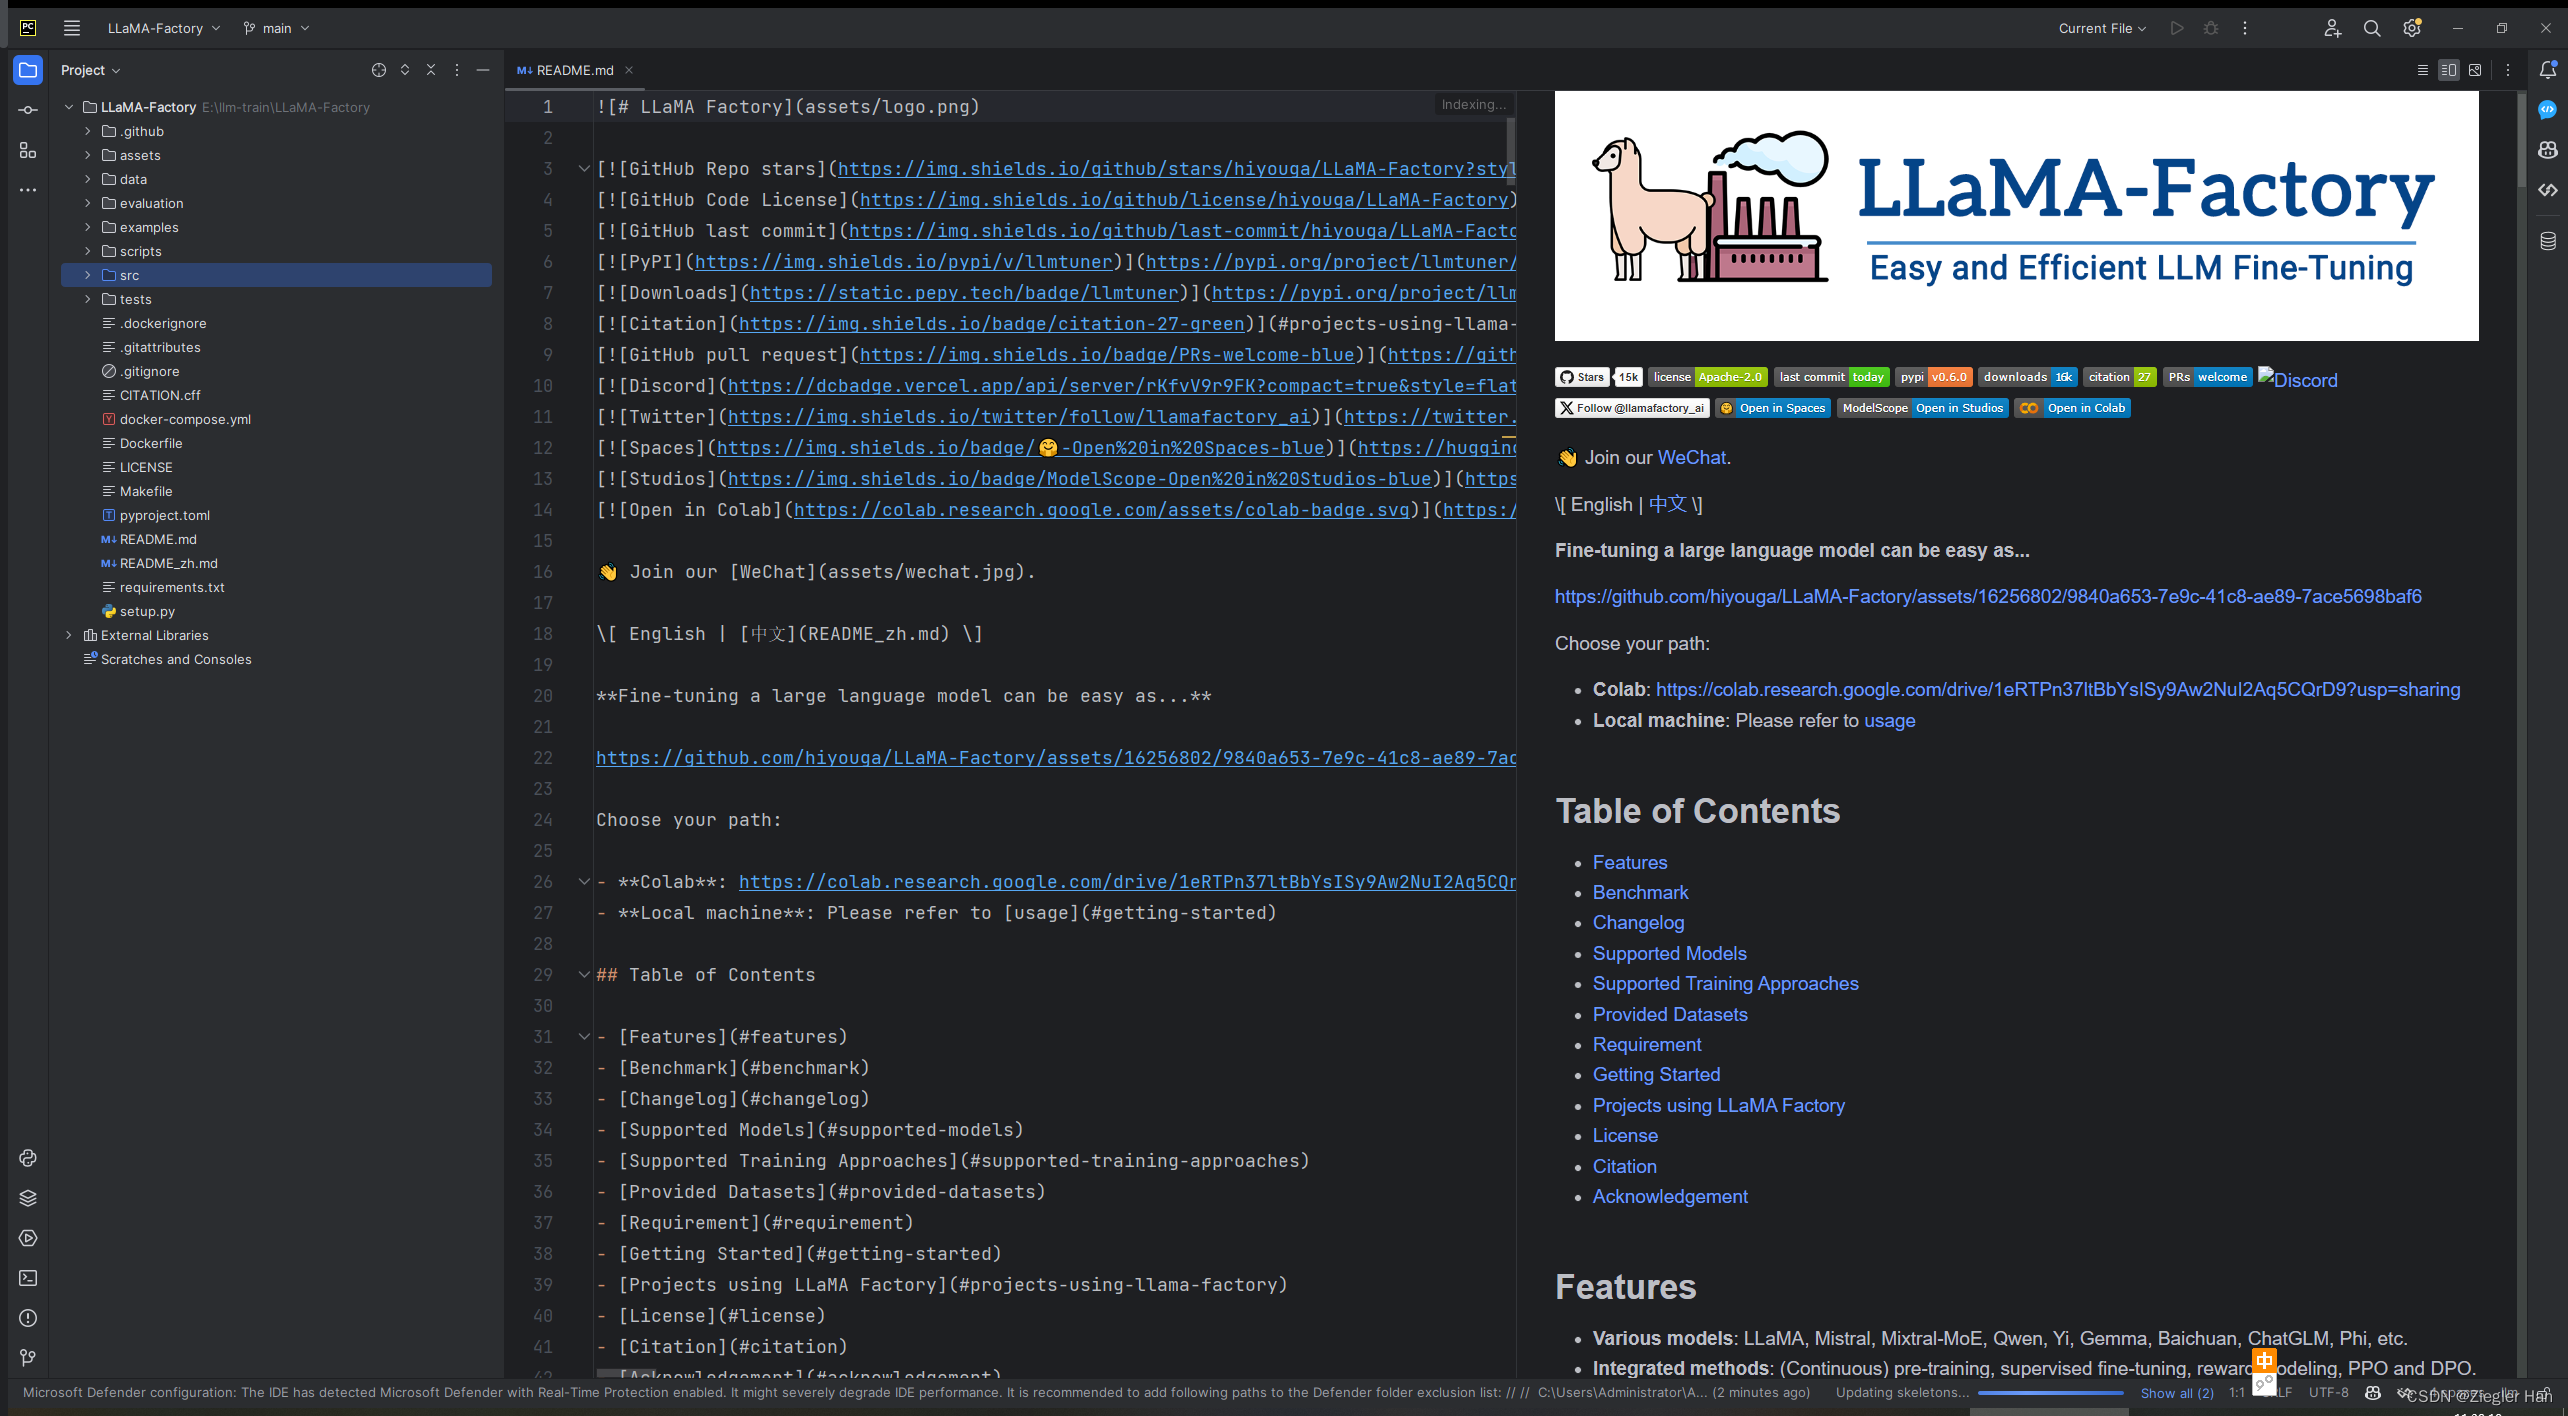Open the Project view dropdown
This screenshot has height=1416, width=2568.
(90, 70)
